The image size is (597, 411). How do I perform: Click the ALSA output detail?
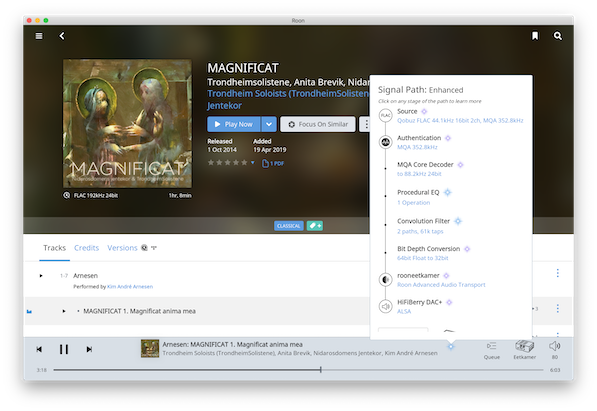pos(404,312)
